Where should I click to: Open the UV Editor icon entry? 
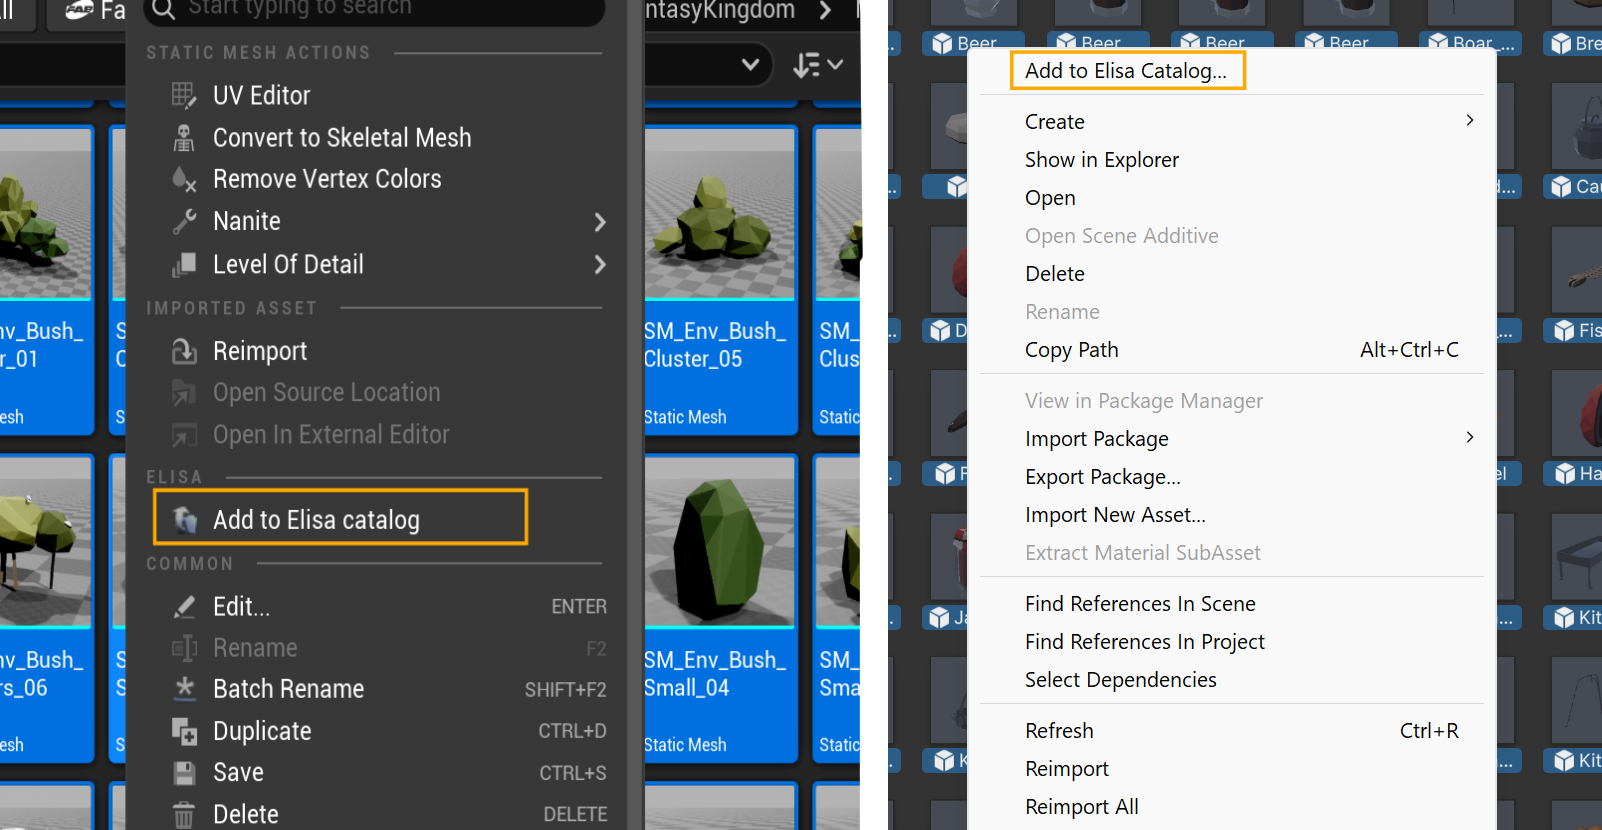[184, 95]
